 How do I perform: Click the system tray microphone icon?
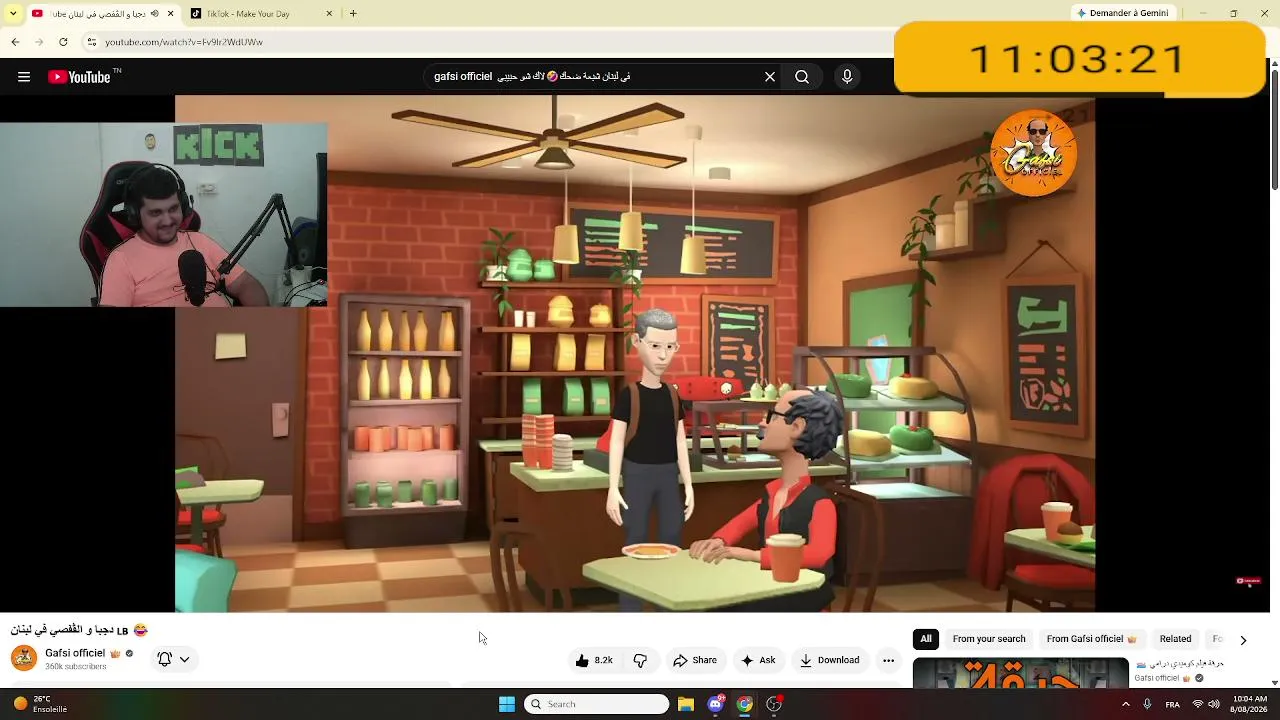click(1147, 704)
